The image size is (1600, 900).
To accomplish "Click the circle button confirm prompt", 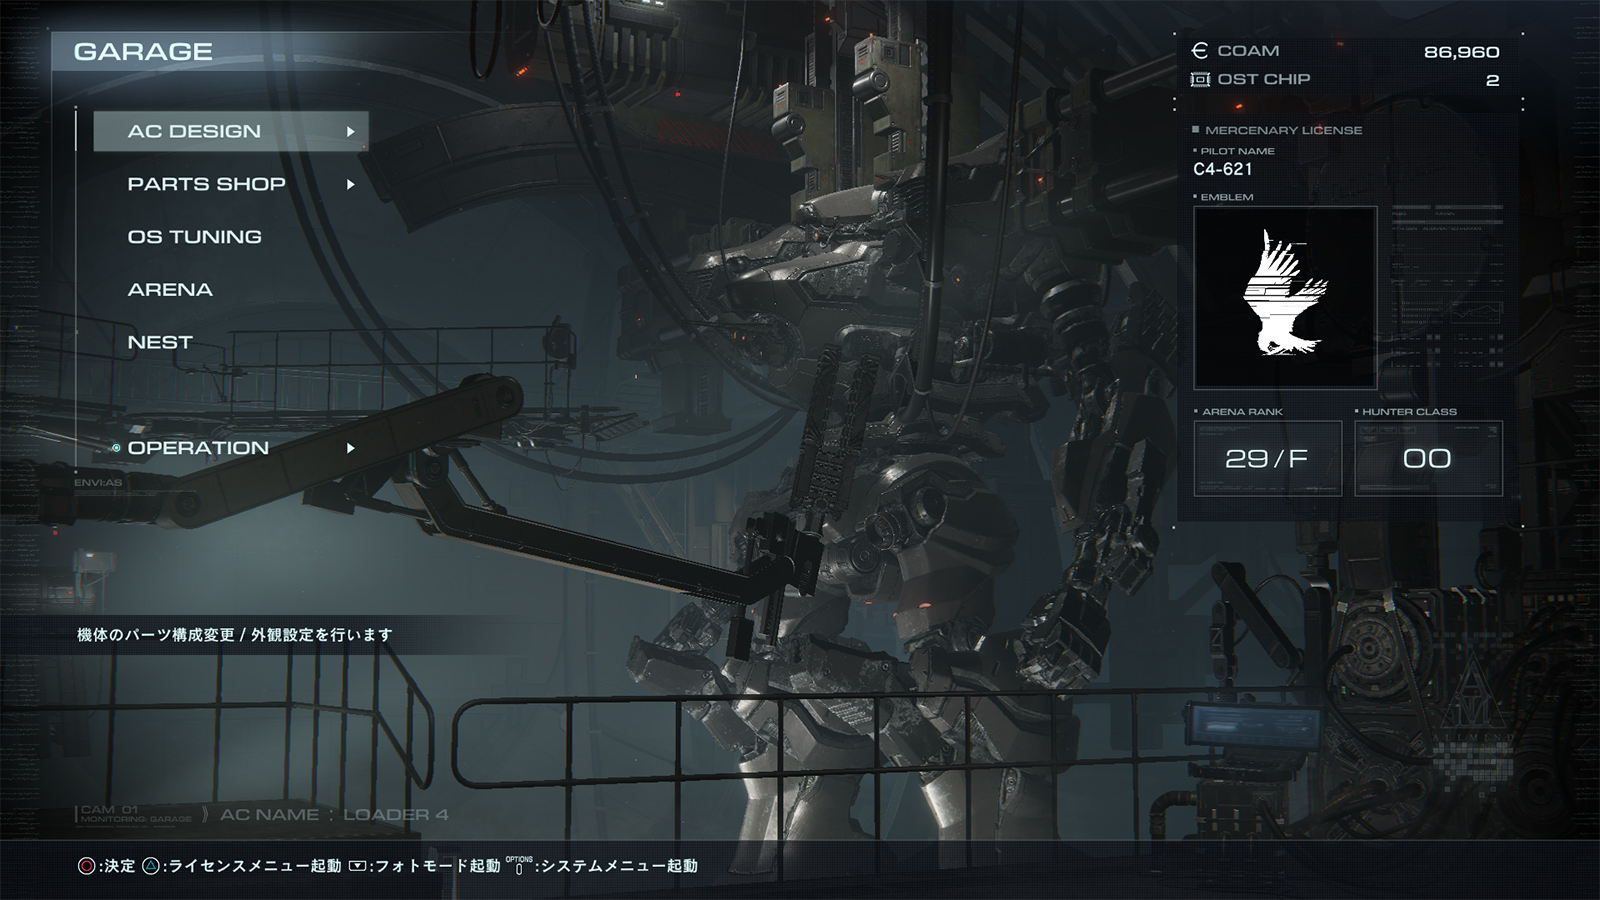I will click(106, 866).
